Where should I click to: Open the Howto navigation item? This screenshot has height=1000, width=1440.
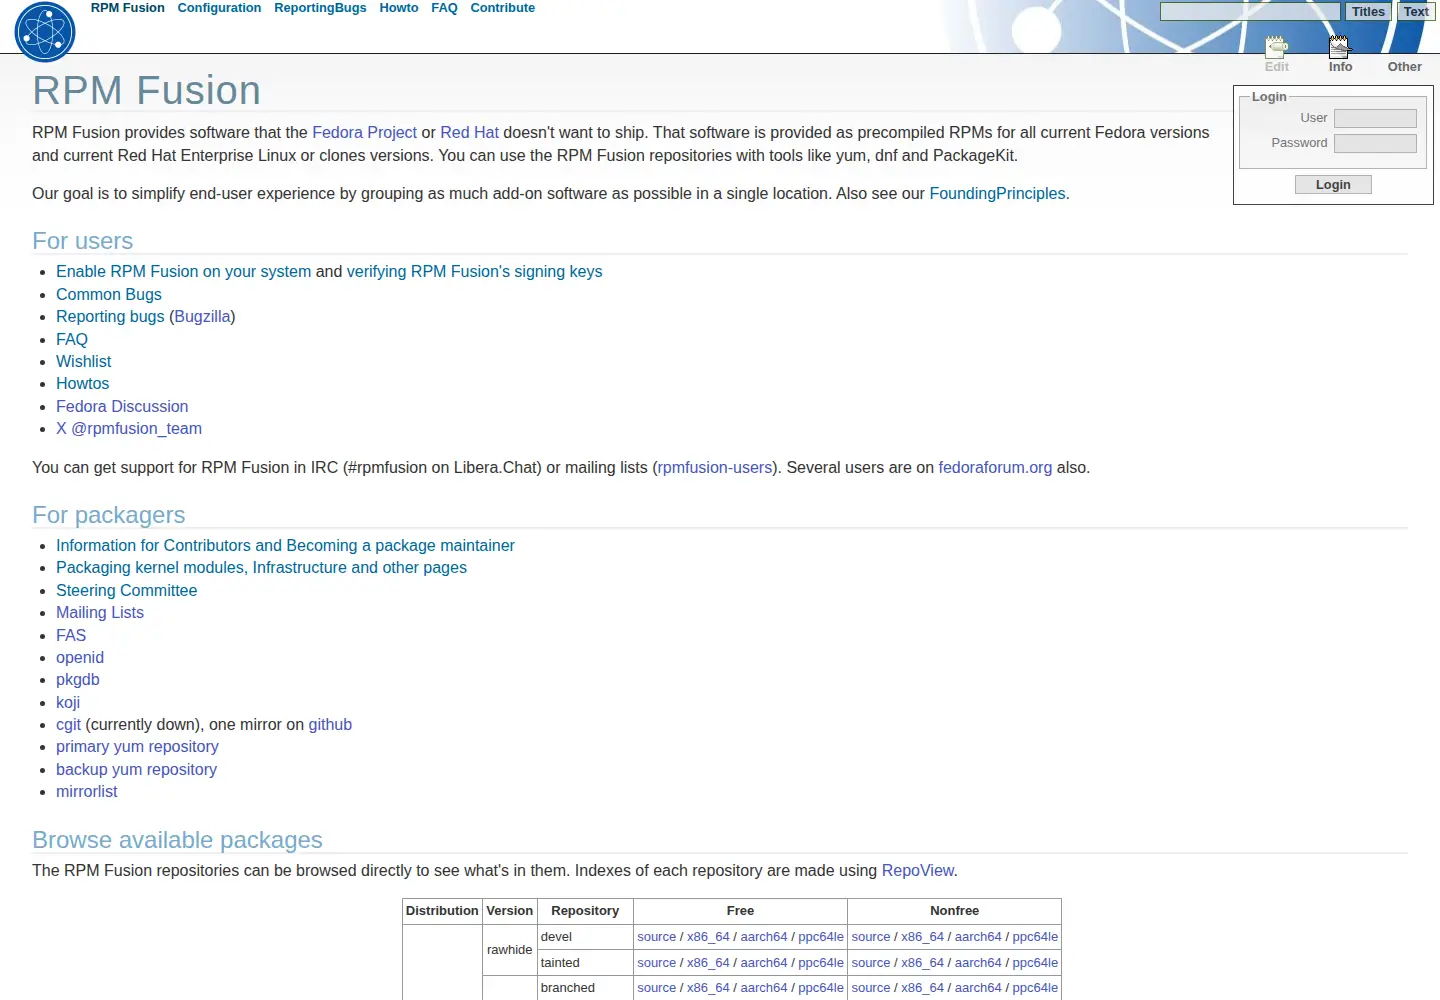(399, 8)
